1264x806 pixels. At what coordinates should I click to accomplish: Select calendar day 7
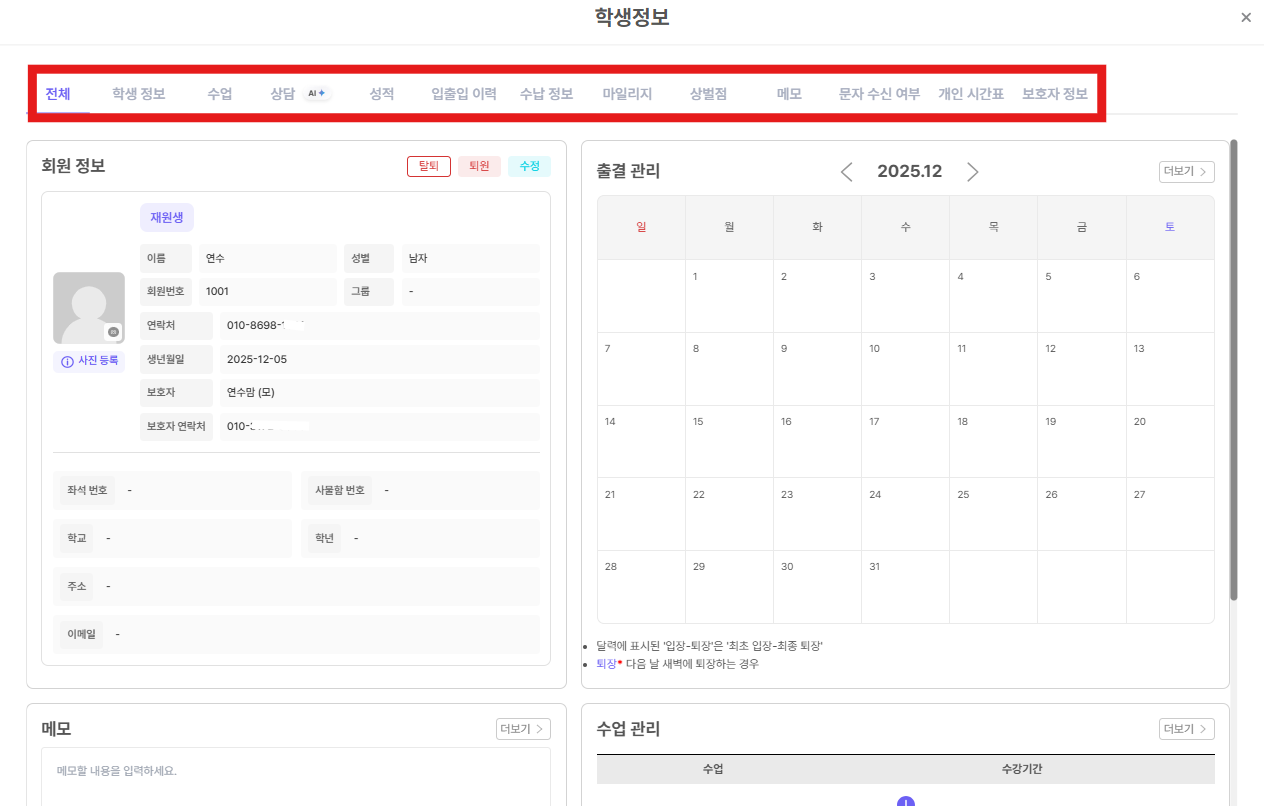pos(641,369)
